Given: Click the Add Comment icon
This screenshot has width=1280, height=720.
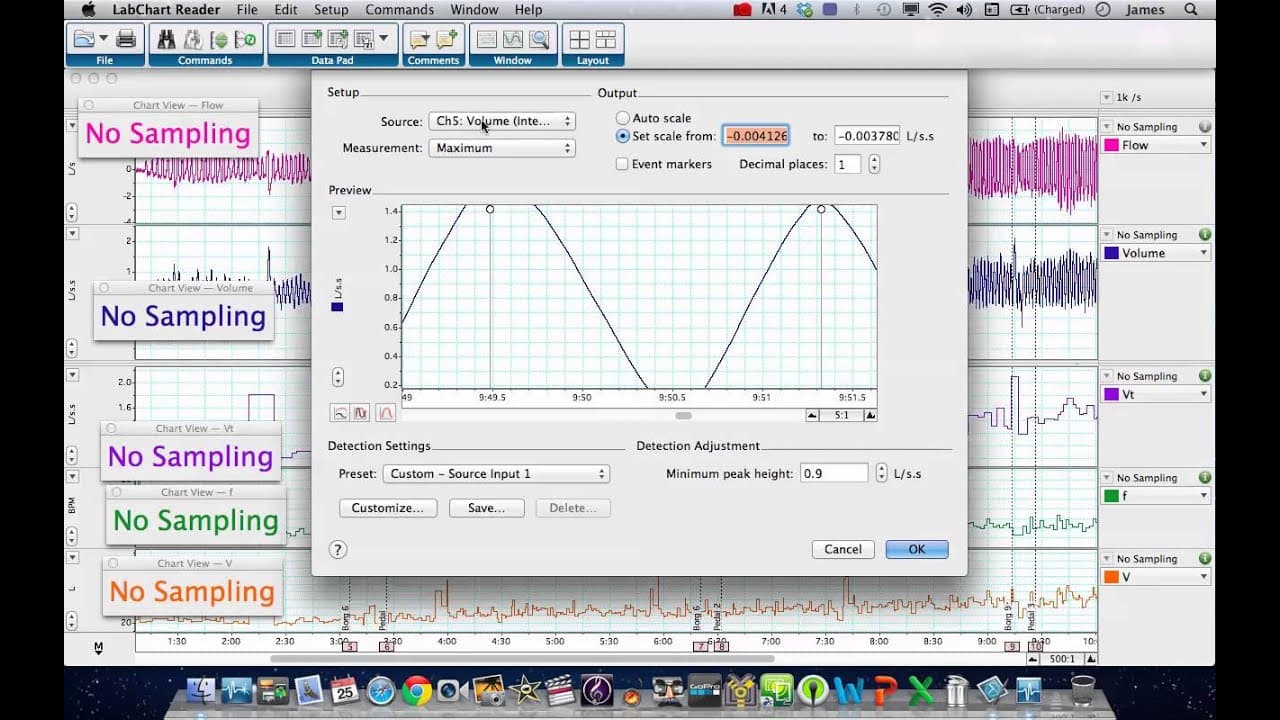Looking at the screenshot, I should coord(447,40).
